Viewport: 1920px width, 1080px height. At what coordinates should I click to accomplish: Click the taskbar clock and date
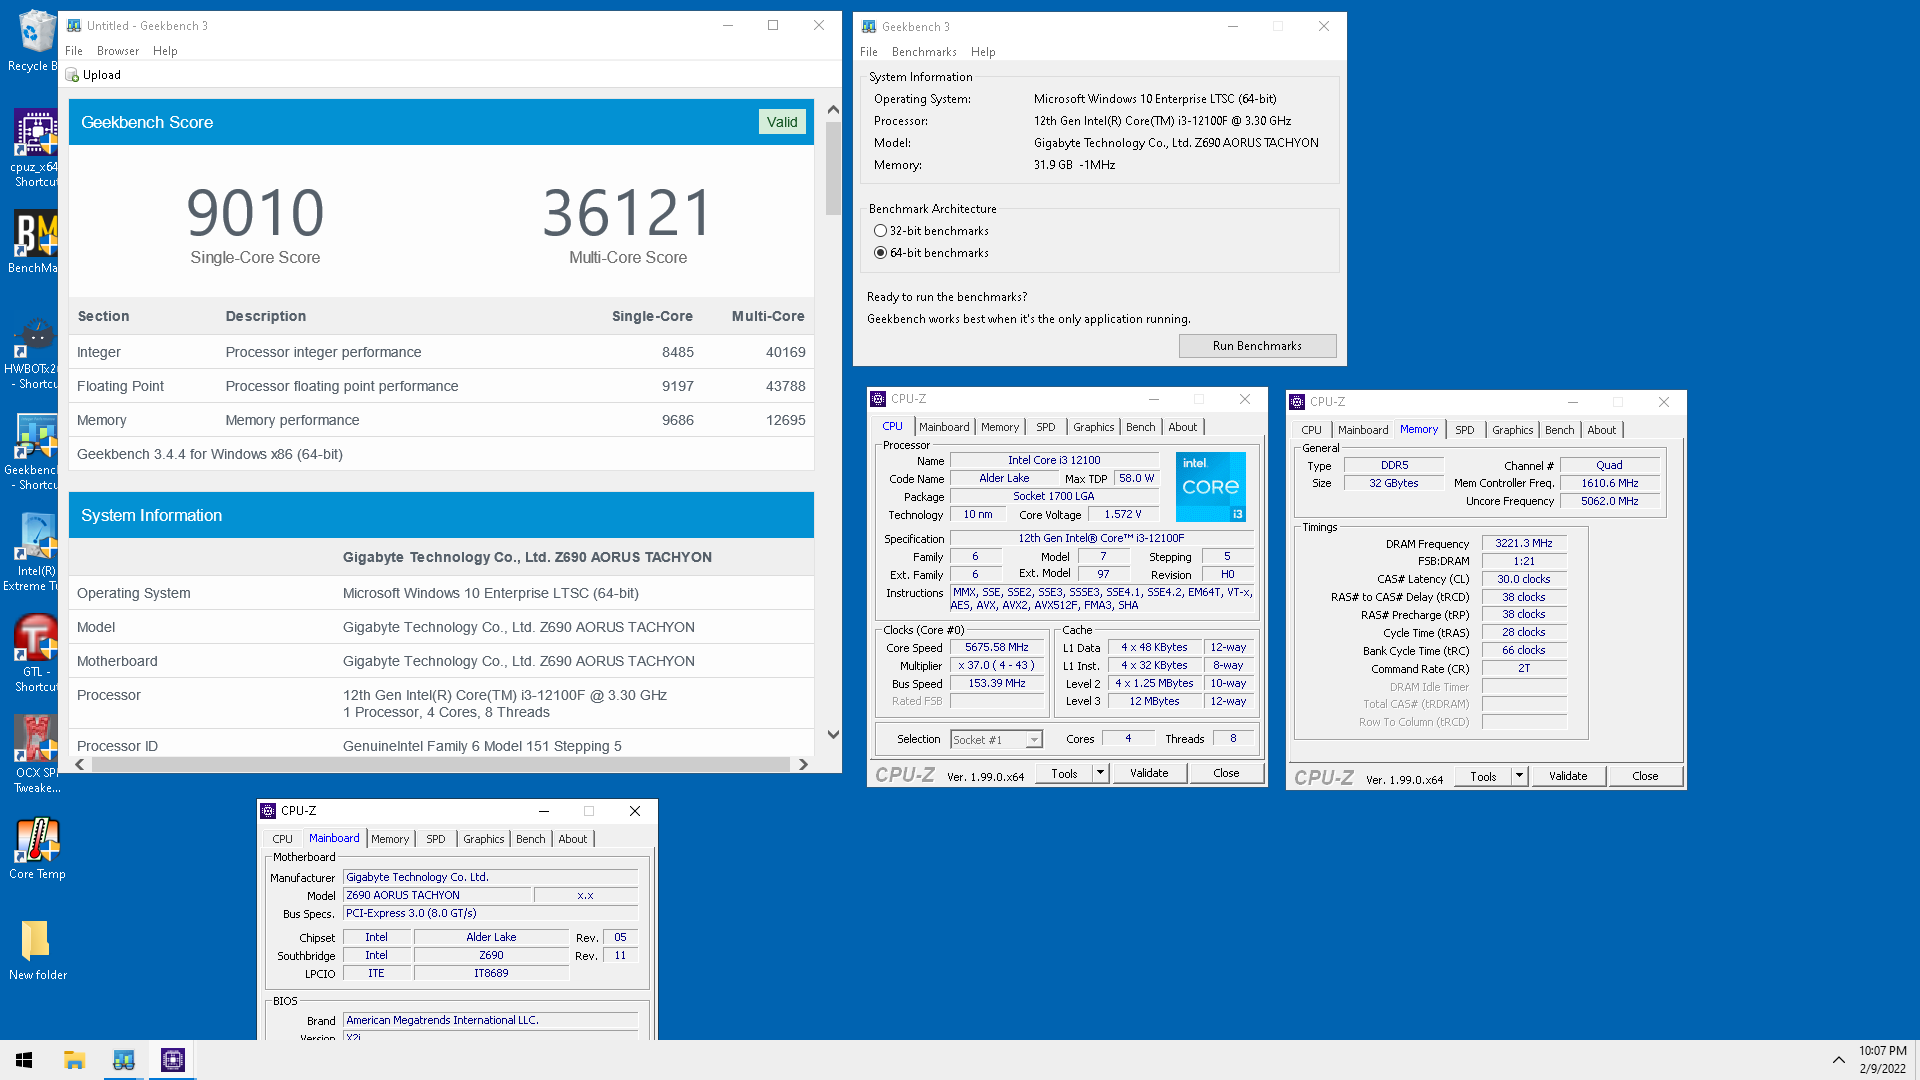[1882, 1060]
